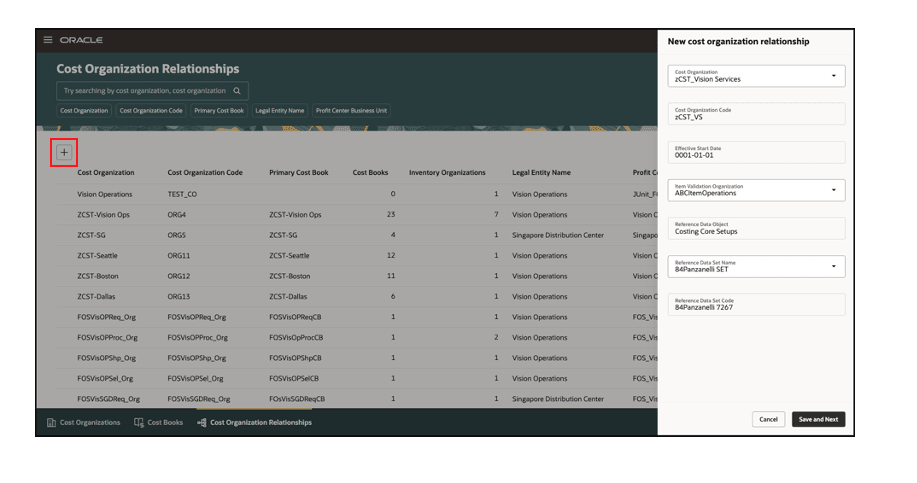Click the Inventory Organizations column header
Screen dimensions: 917x483
point(447,172)
